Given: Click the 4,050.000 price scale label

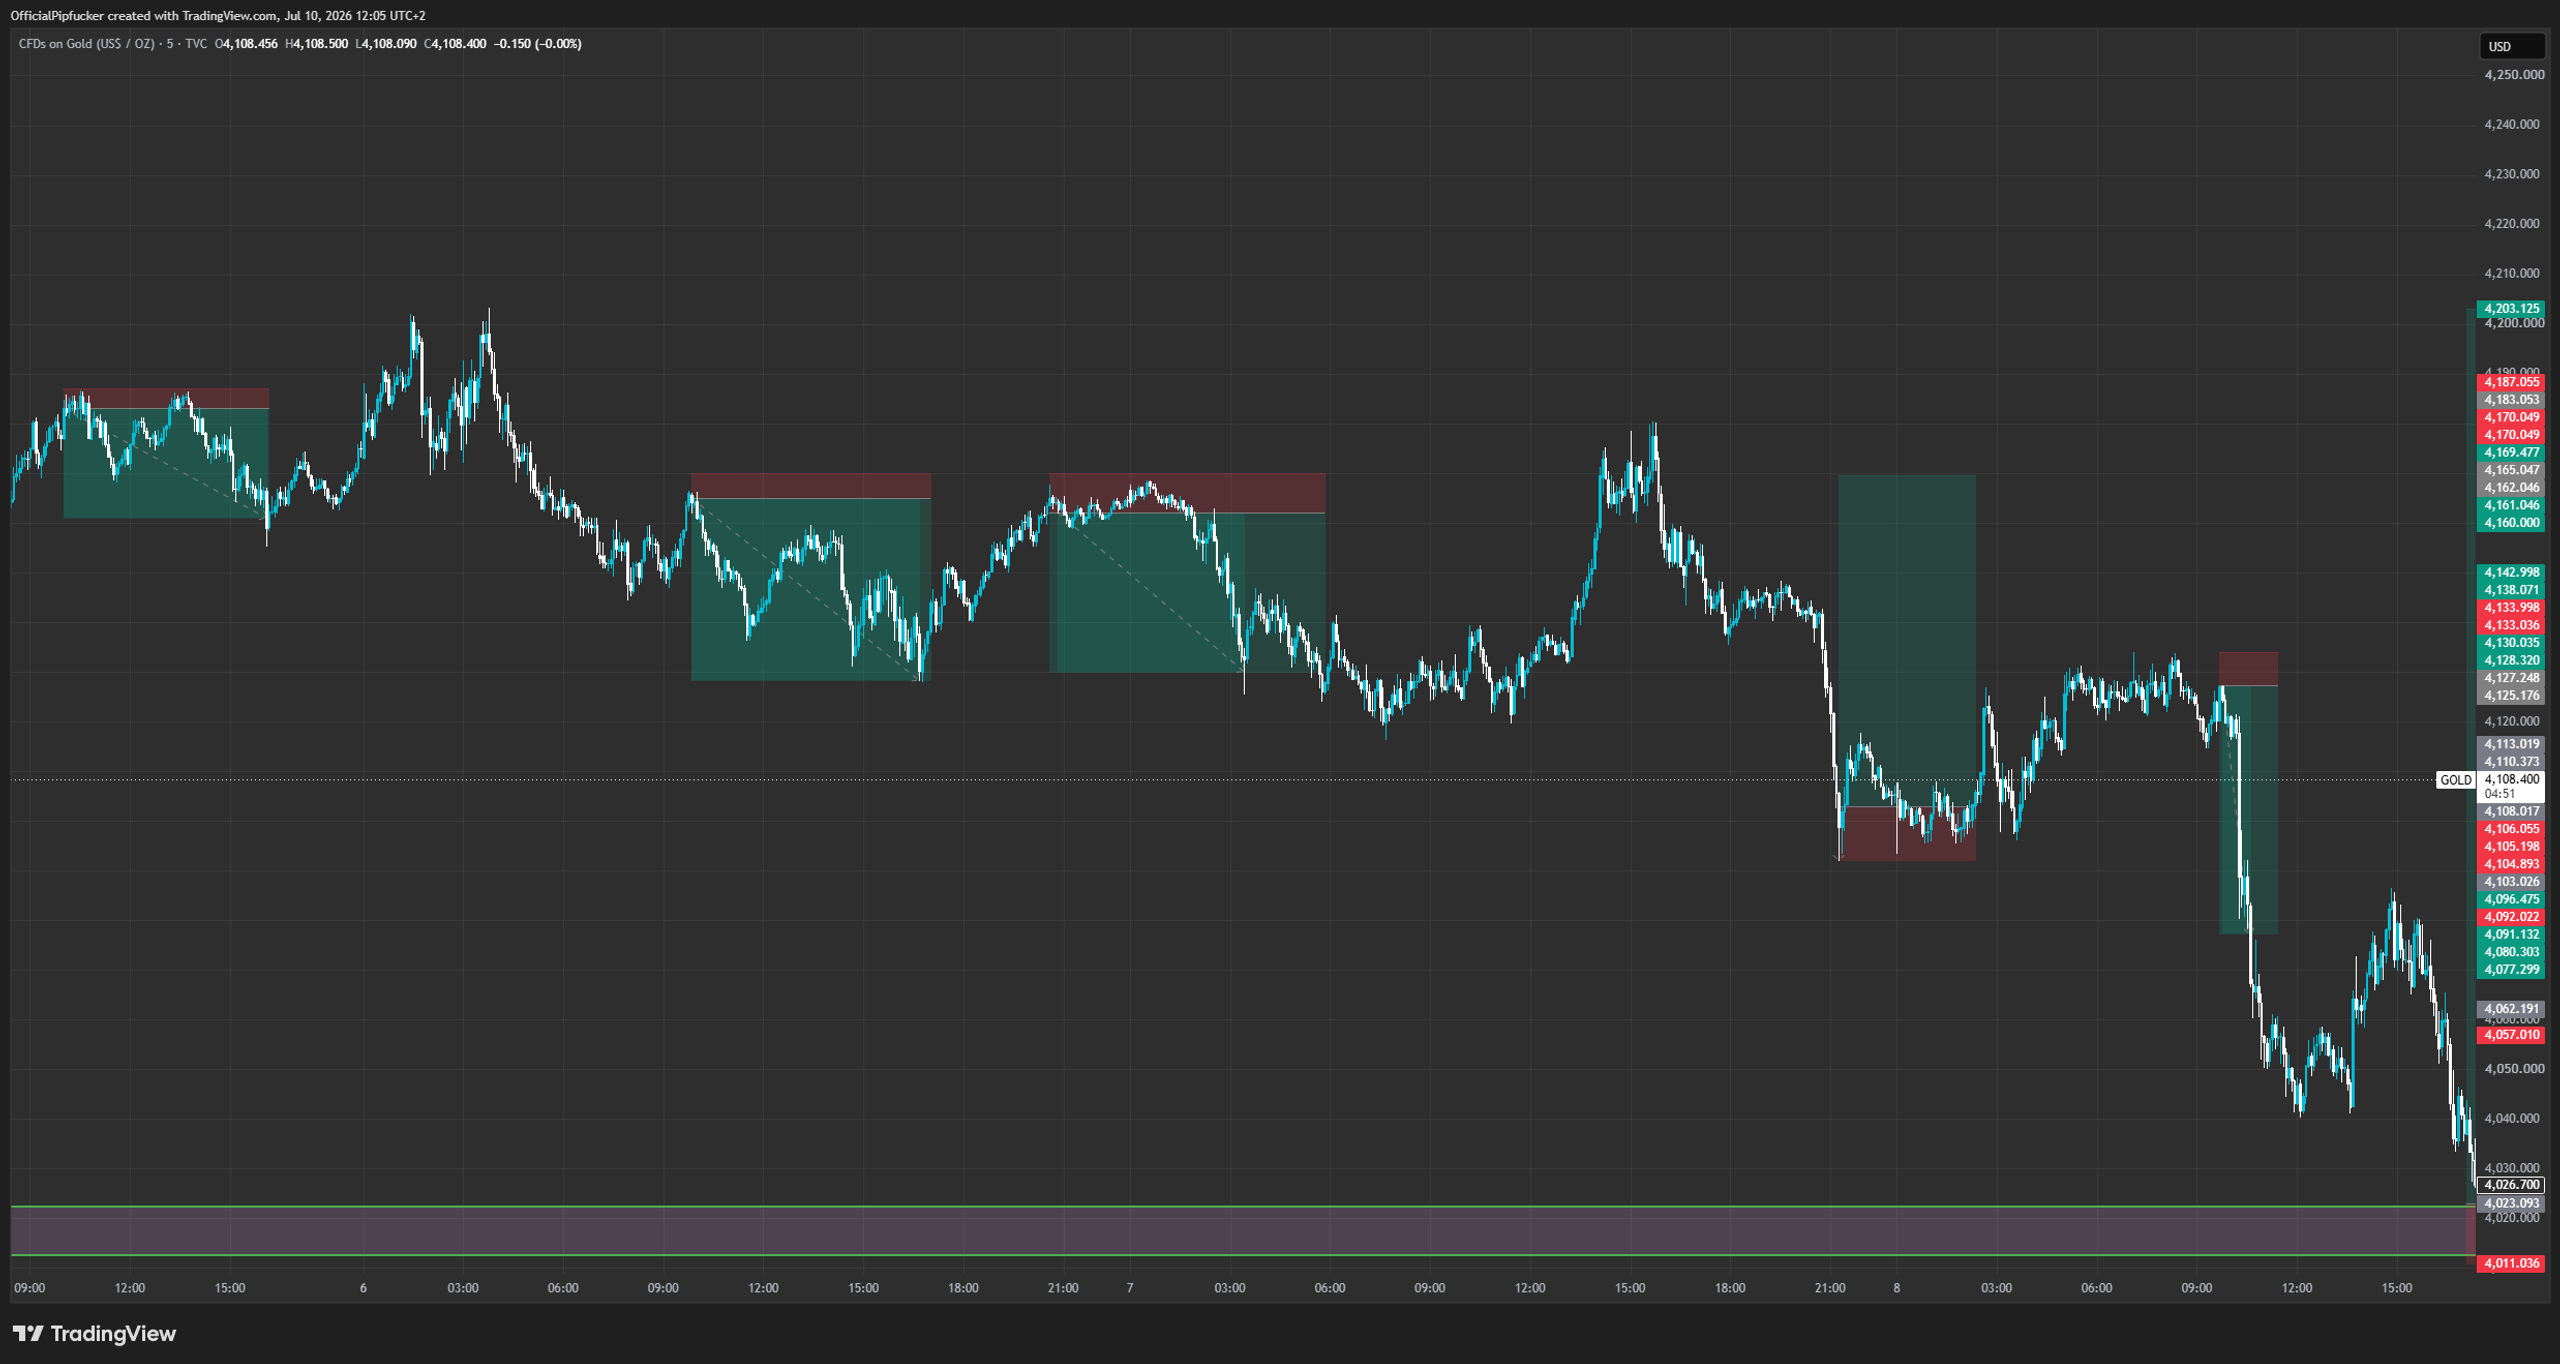Looking at the screenshot, I should tap(2513, 1069).
